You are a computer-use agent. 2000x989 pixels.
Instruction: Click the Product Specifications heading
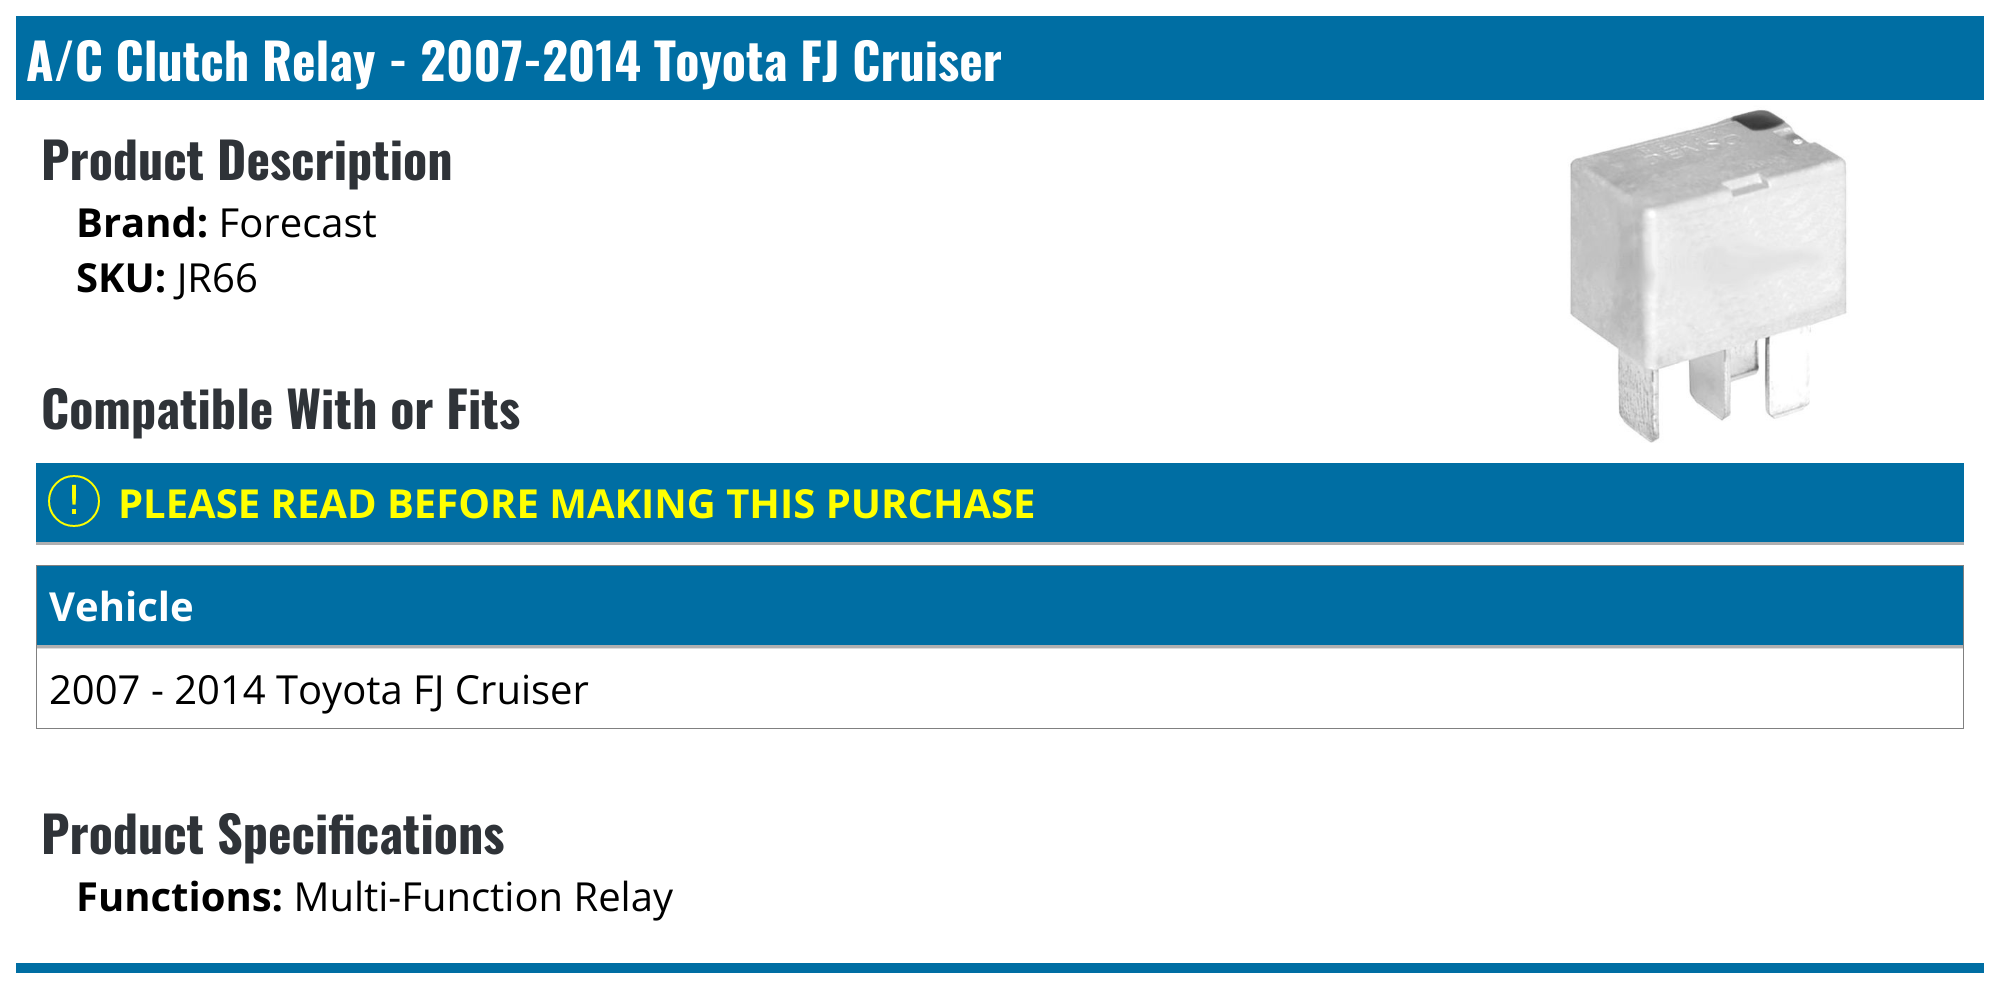coord(273,835)
